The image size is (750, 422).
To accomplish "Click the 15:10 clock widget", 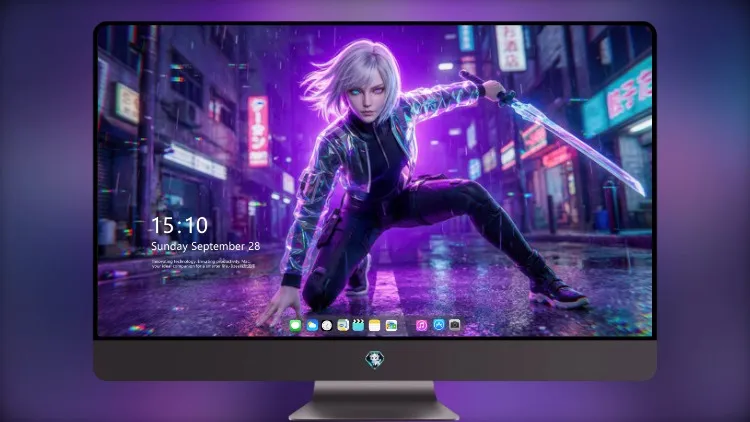I will point(180,225).
